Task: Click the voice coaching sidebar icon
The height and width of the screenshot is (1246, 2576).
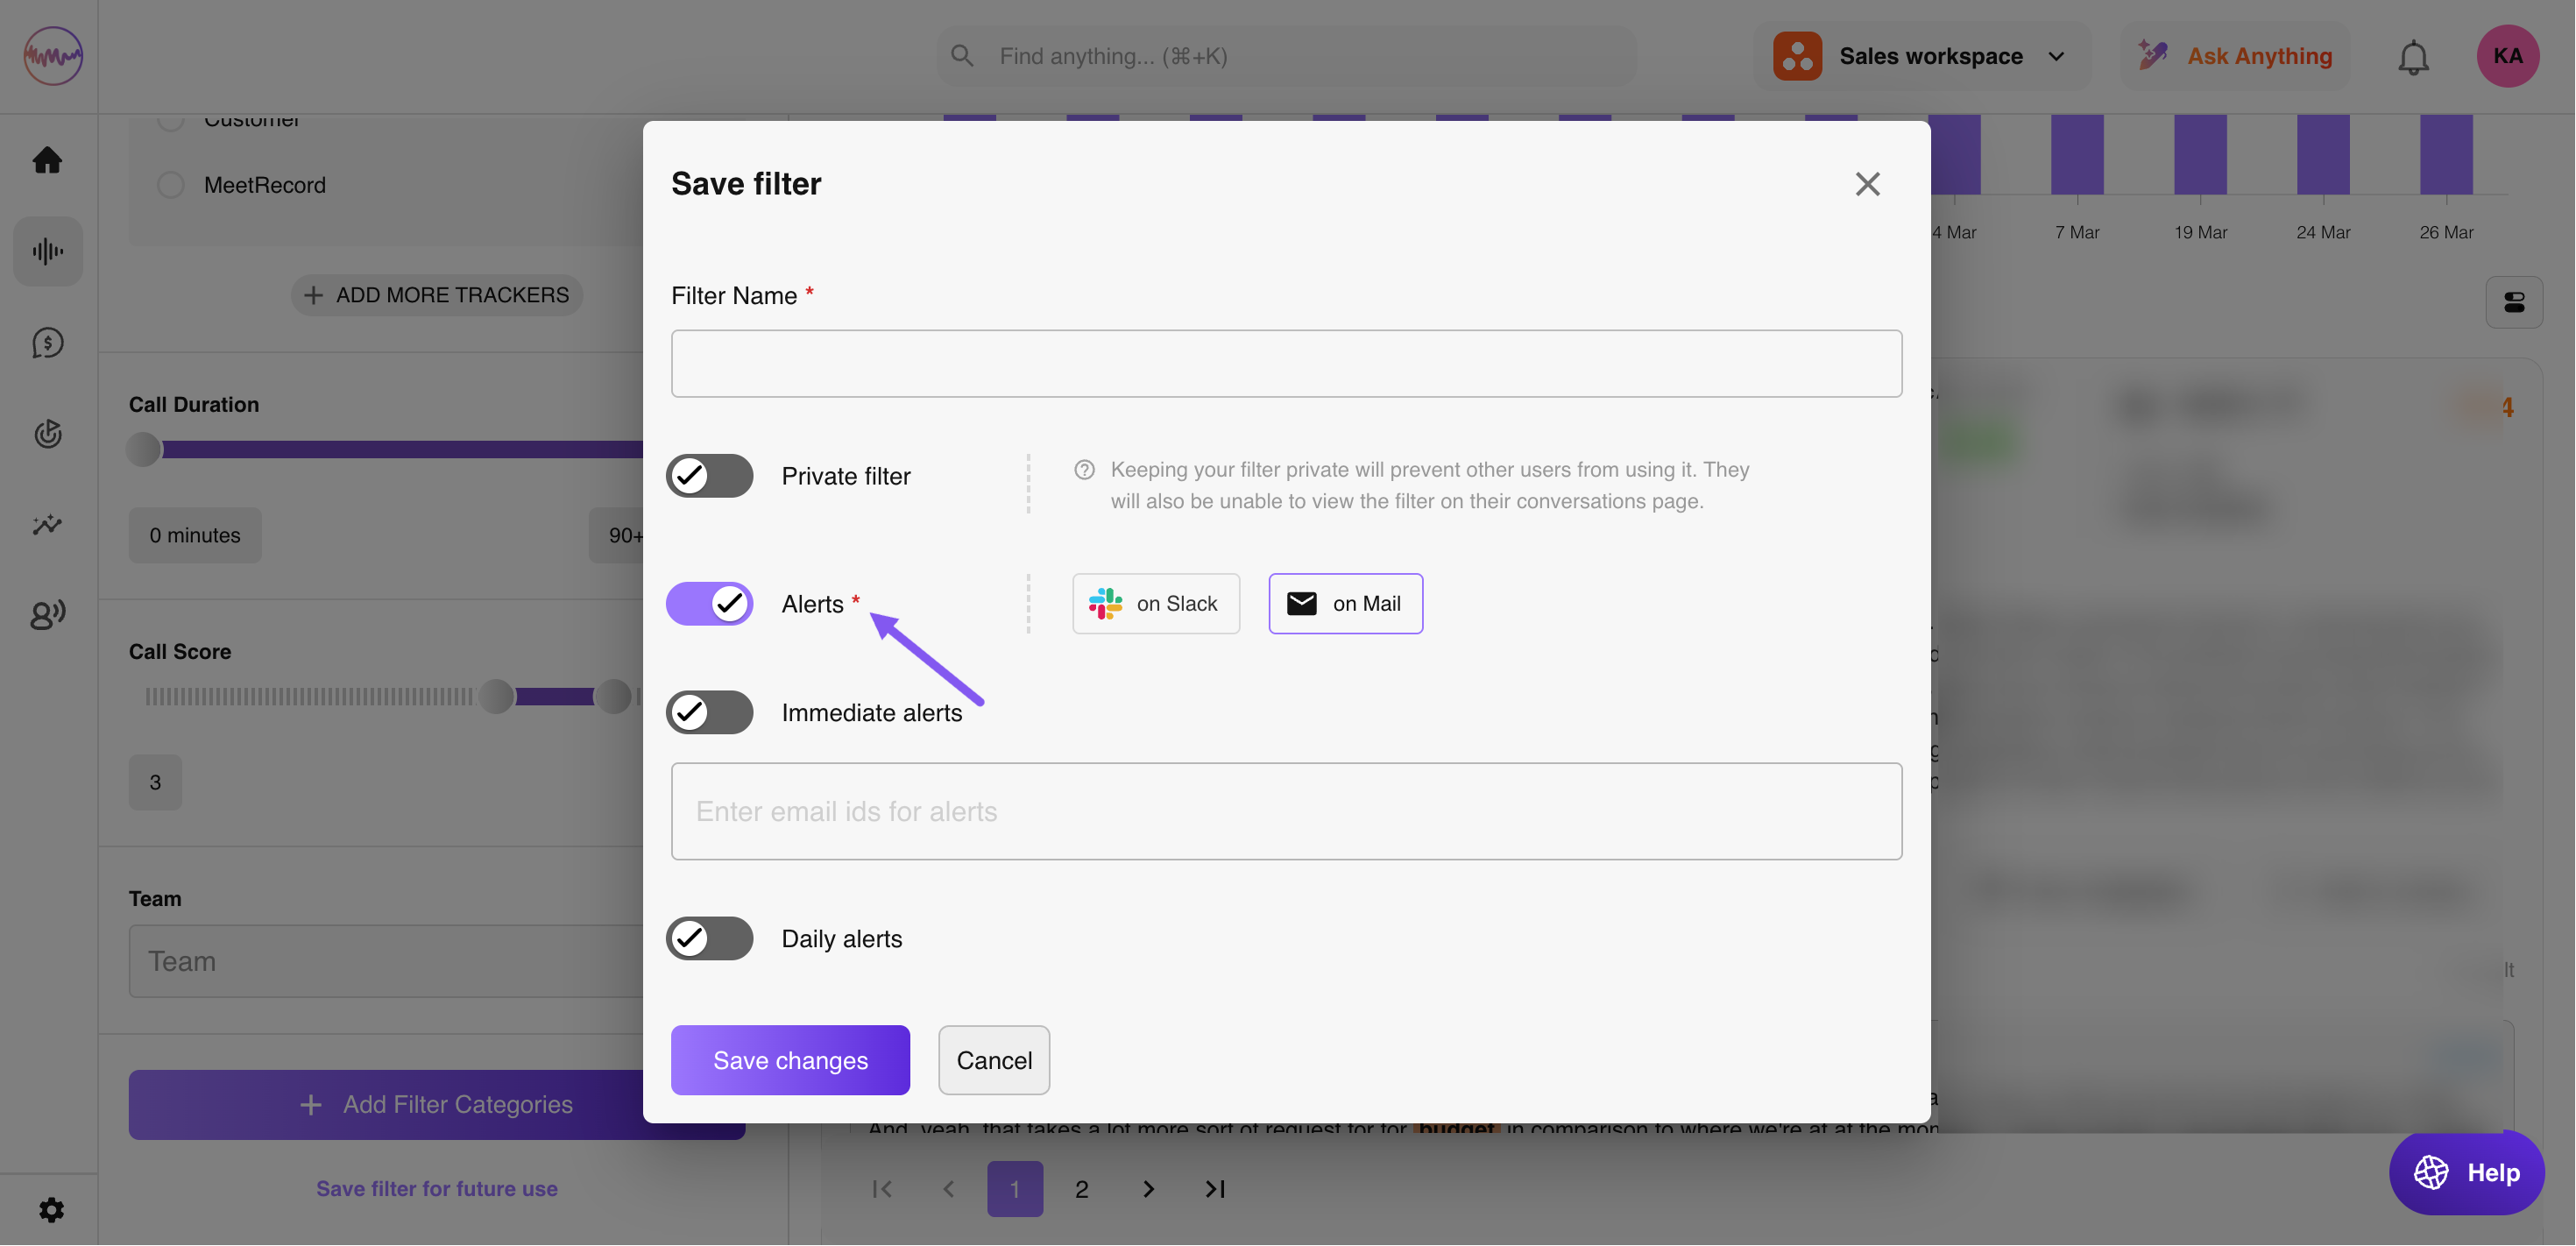Action: (x=47, y=613)
